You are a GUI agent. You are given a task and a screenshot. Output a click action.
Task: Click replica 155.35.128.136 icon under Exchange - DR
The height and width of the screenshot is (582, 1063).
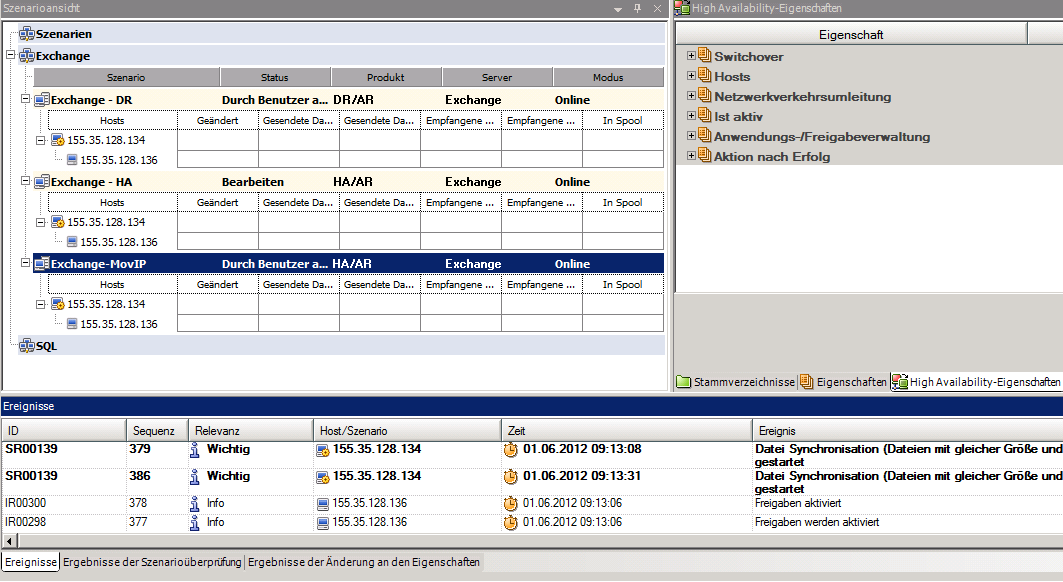tap(72, 160)
